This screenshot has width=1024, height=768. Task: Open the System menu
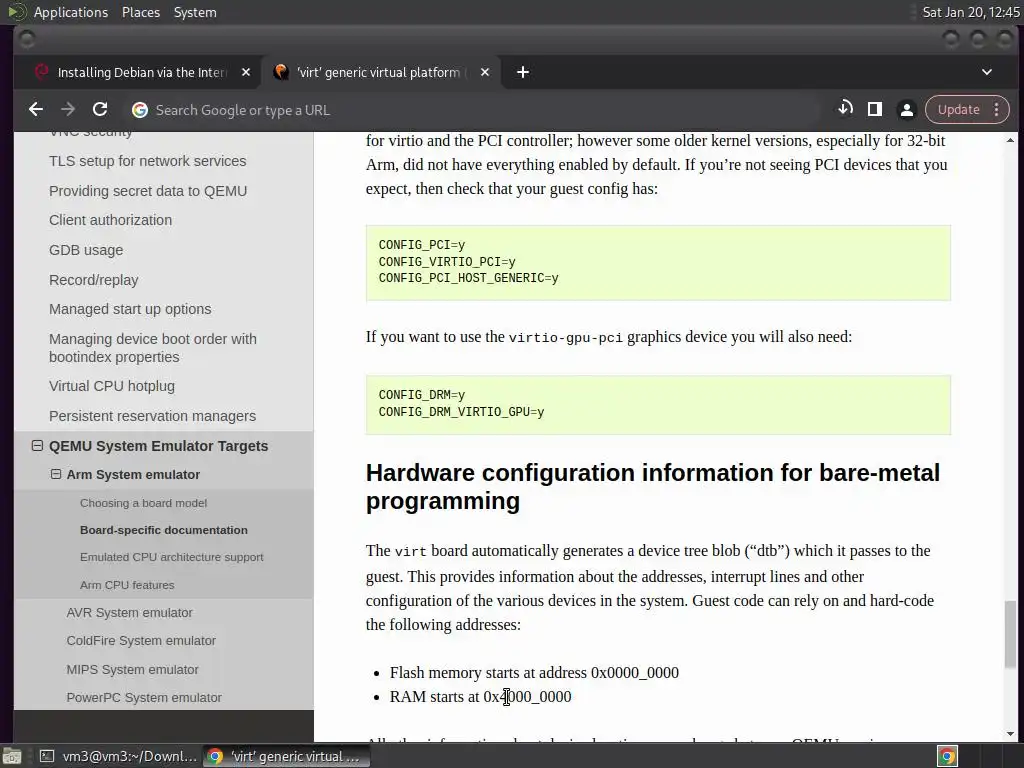(195, 12)
